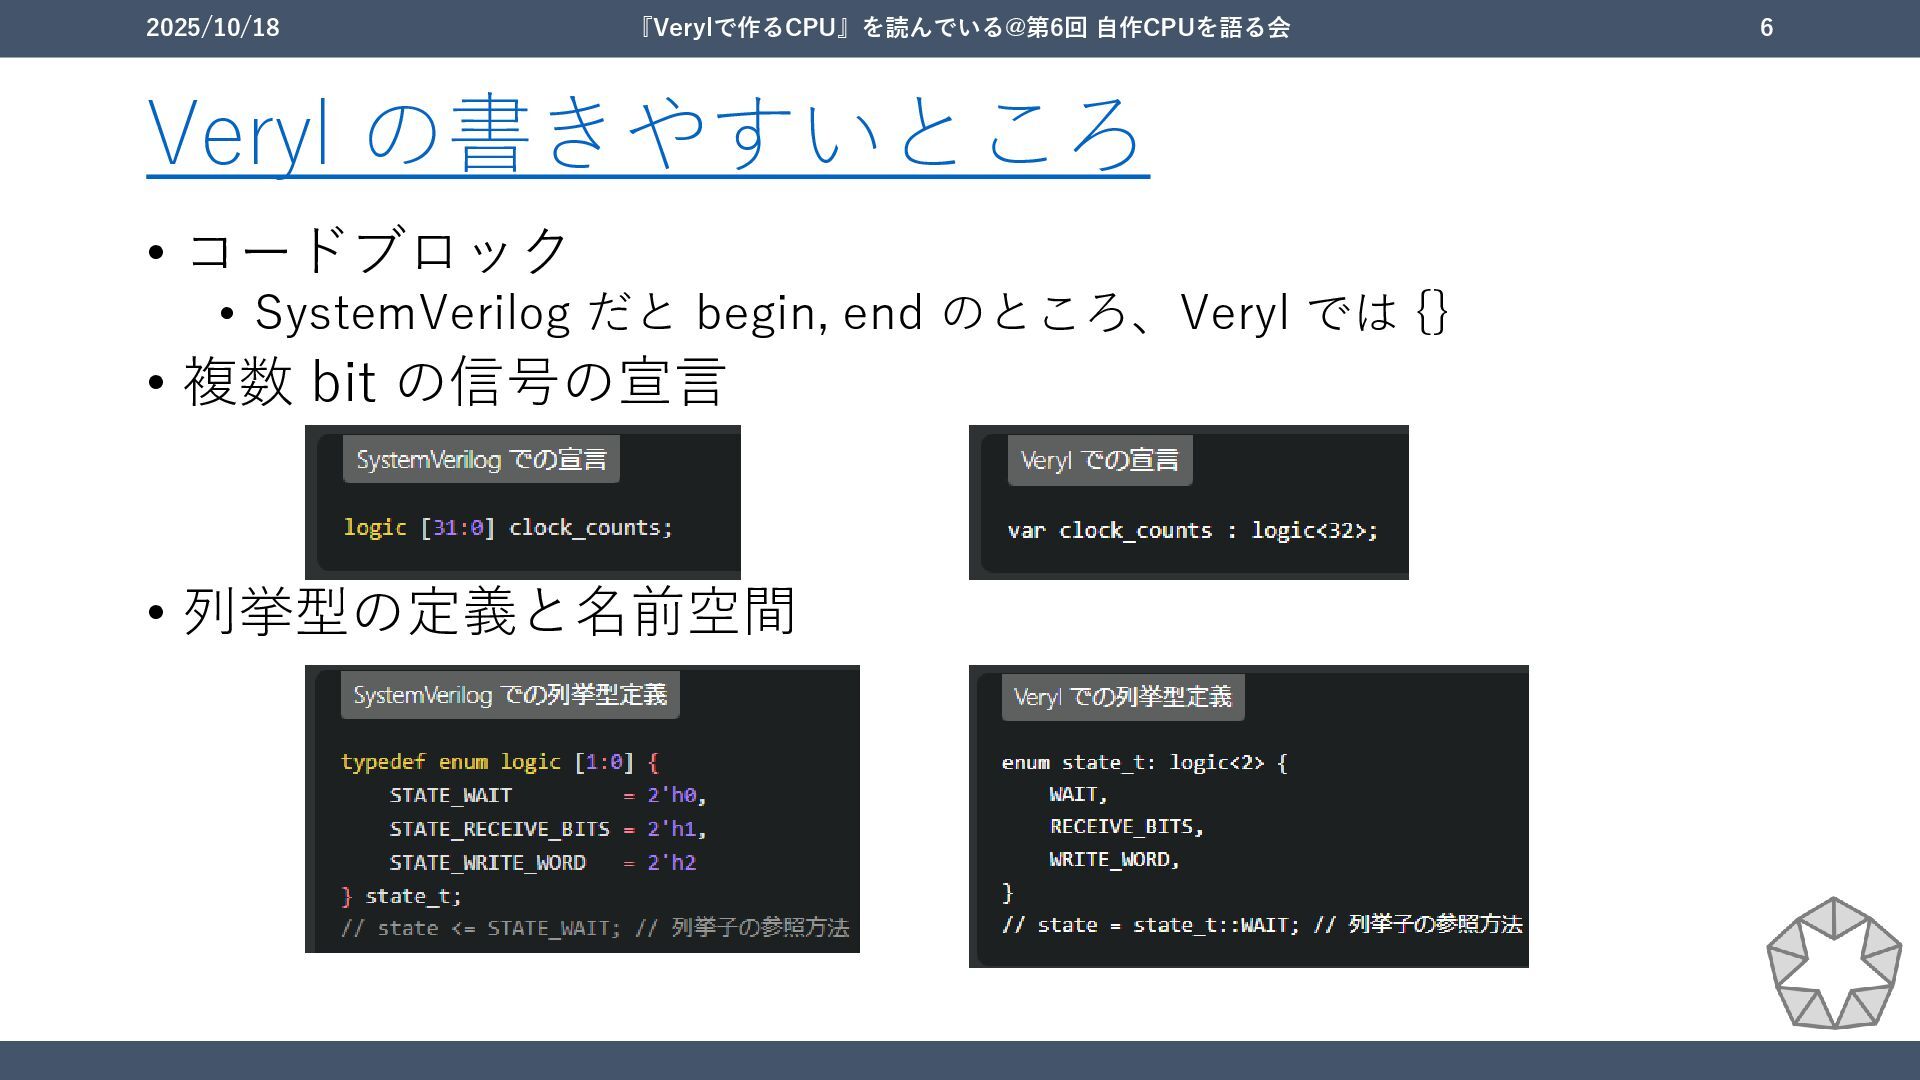This screenshot has height=1080, width=1920.
Task: Click the '列挙型の定義と名前空間' bullet item
Action: click(x=489, y=611)
